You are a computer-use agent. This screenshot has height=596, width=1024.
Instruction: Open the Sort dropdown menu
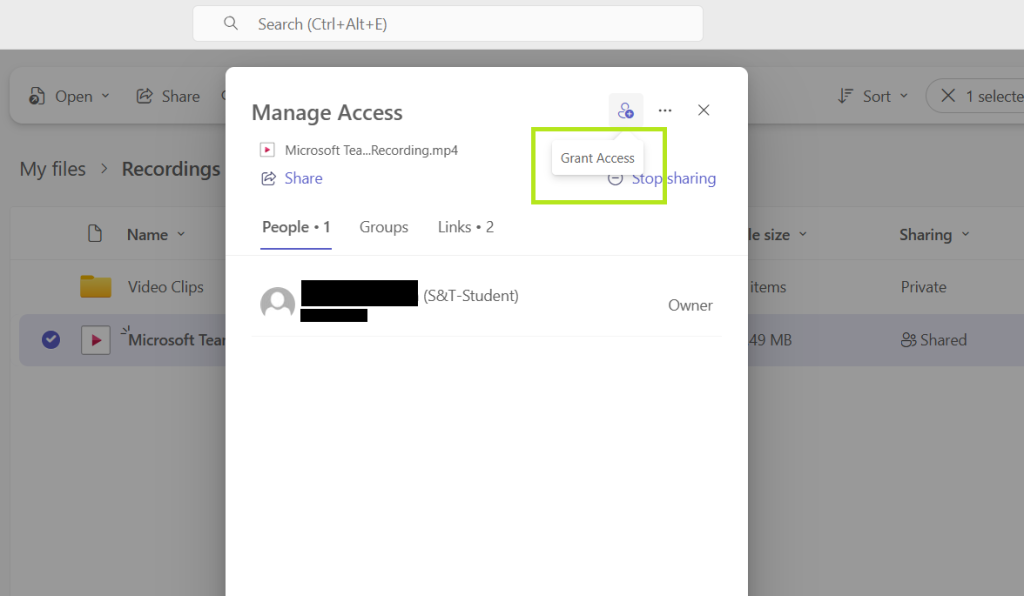873,96
